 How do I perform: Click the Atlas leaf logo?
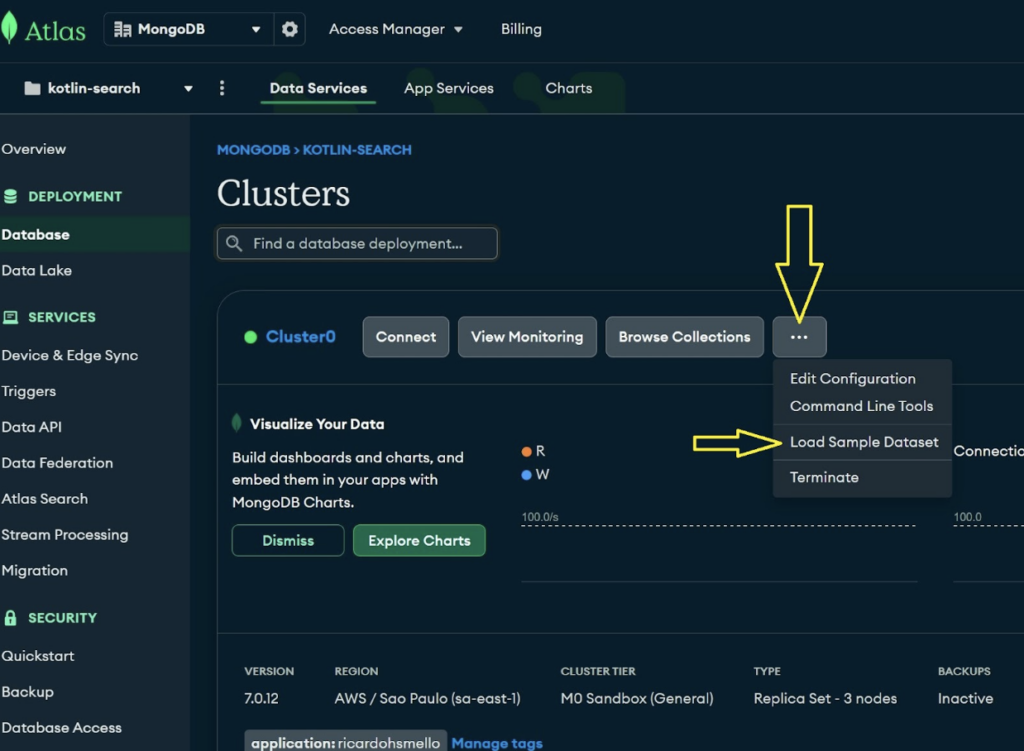[10, 29]
